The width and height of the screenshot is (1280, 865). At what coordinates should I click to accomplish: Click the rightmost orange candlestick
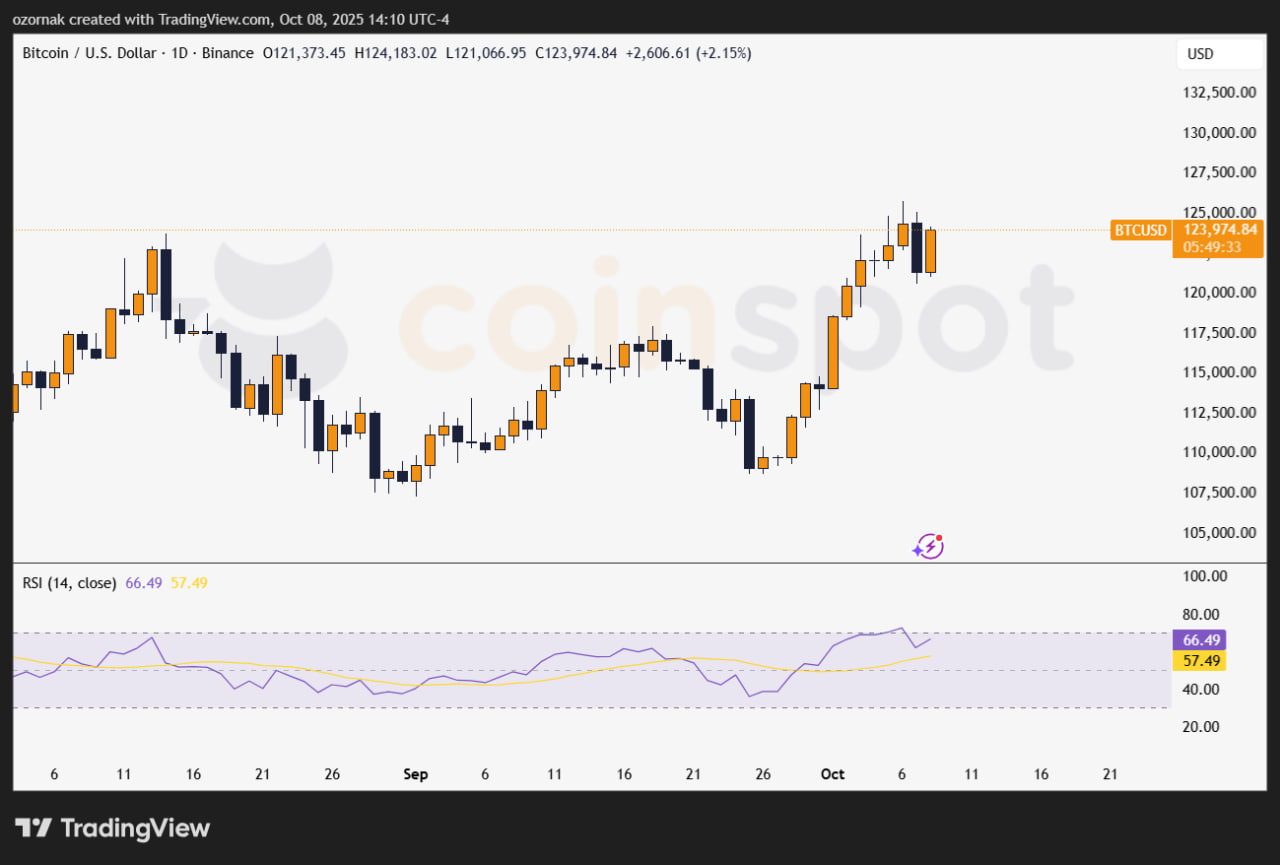[930, 251]
